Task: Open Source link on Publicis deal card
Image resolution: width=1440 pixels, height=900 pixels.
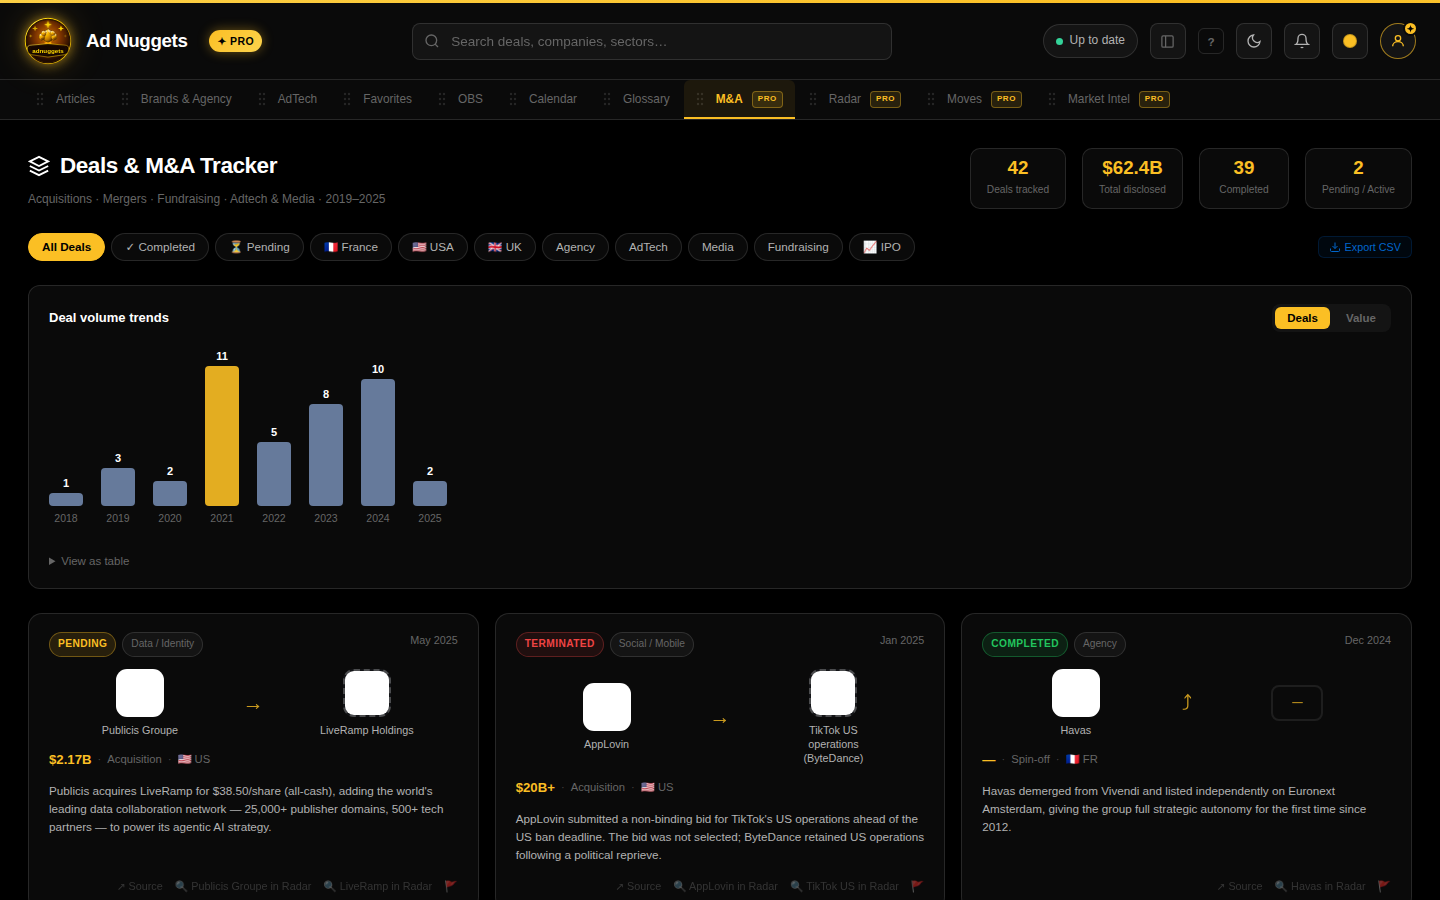Action: click(x=139, y=886)
